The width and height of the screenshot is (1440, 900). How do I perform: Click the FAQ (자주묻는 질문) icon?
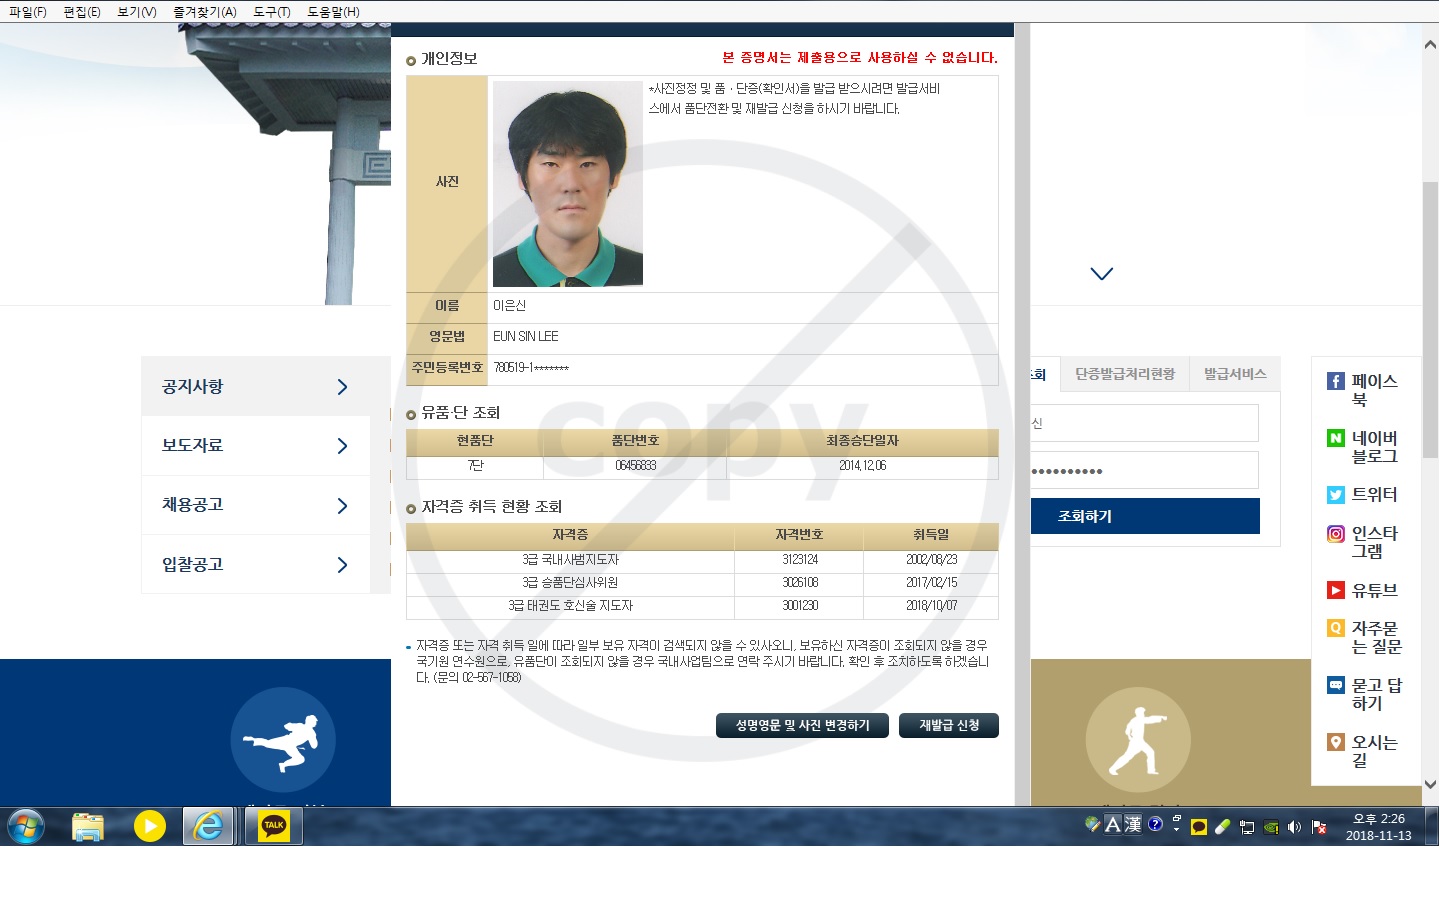(1335, 628)
